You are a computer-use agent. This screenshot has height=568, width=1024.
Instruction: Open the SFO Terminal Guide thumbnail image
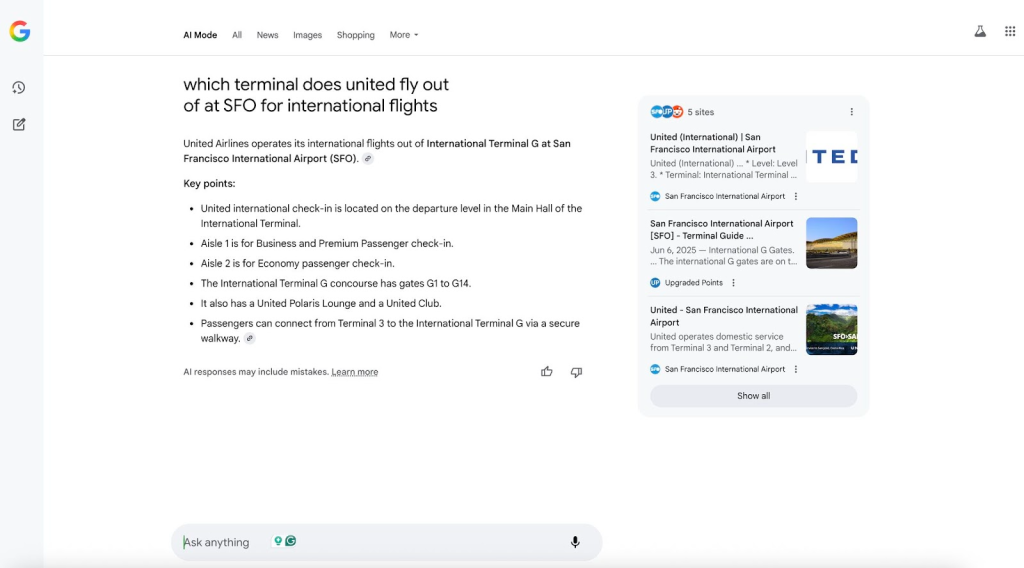831,243
